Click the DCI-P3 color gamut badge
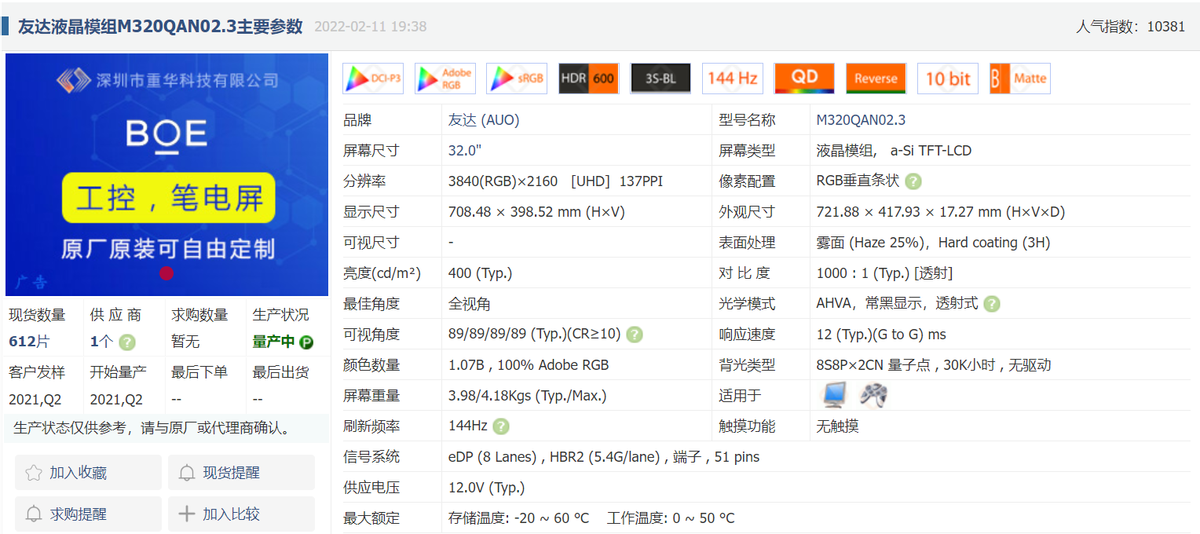This screenshot has width=1200, height=534. click(x=372, y=79)
